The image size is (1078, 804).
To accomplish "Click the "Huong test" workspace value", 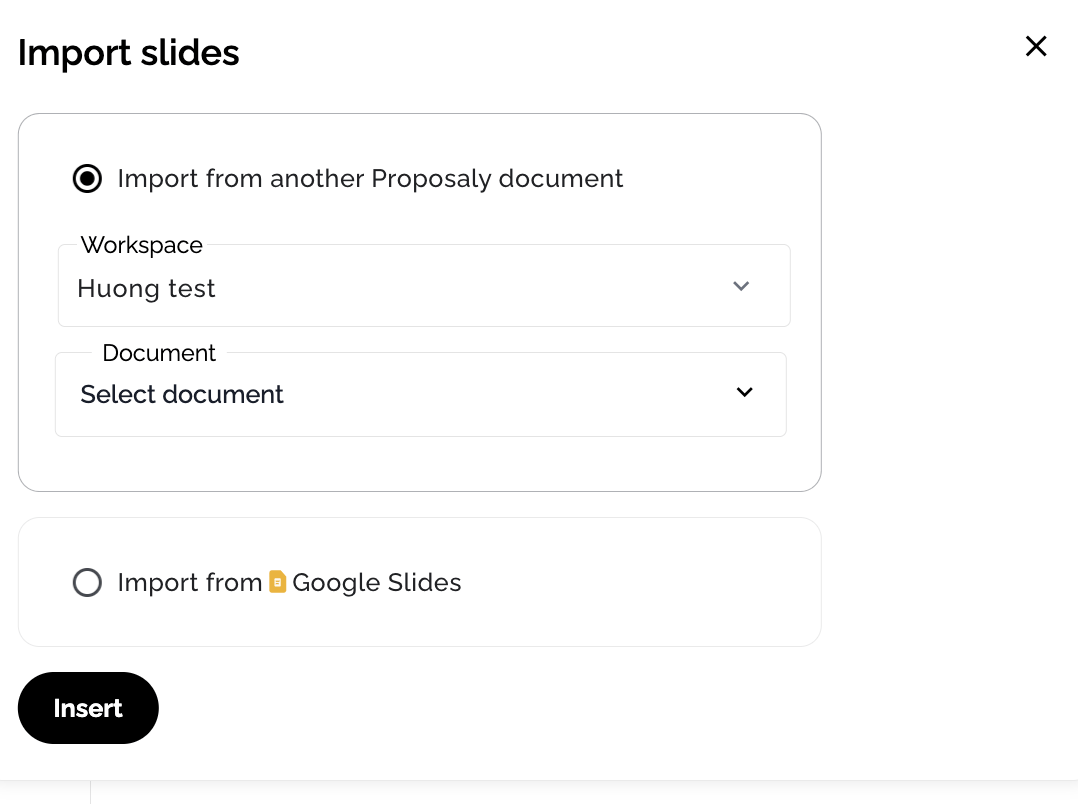I will coord(146,289).
